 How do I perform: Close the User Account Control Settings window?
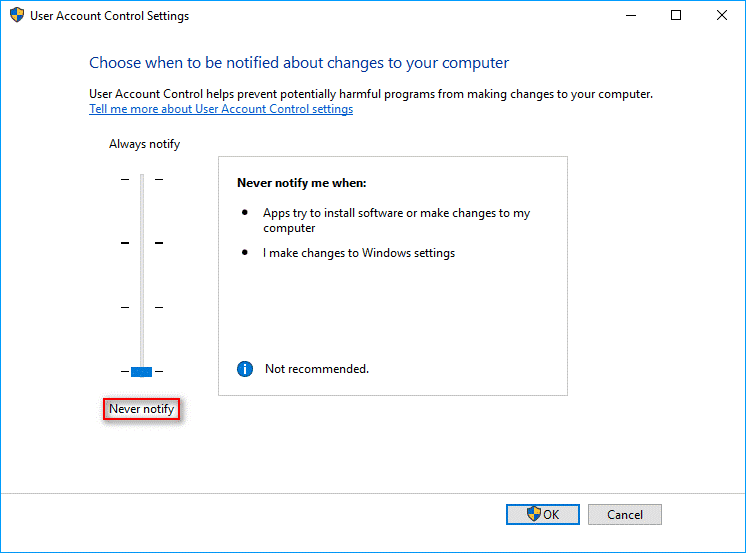click(x=722, y=16)
